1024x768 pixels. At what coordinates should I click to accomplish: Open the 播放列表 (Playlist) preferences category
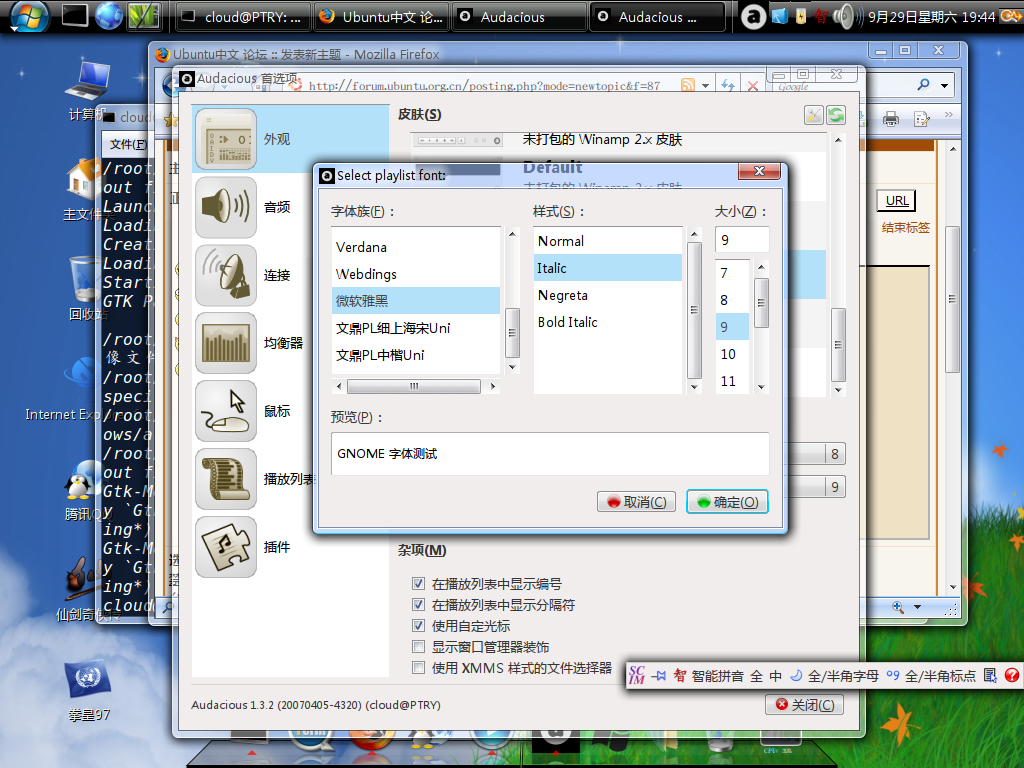pos(253,479)
